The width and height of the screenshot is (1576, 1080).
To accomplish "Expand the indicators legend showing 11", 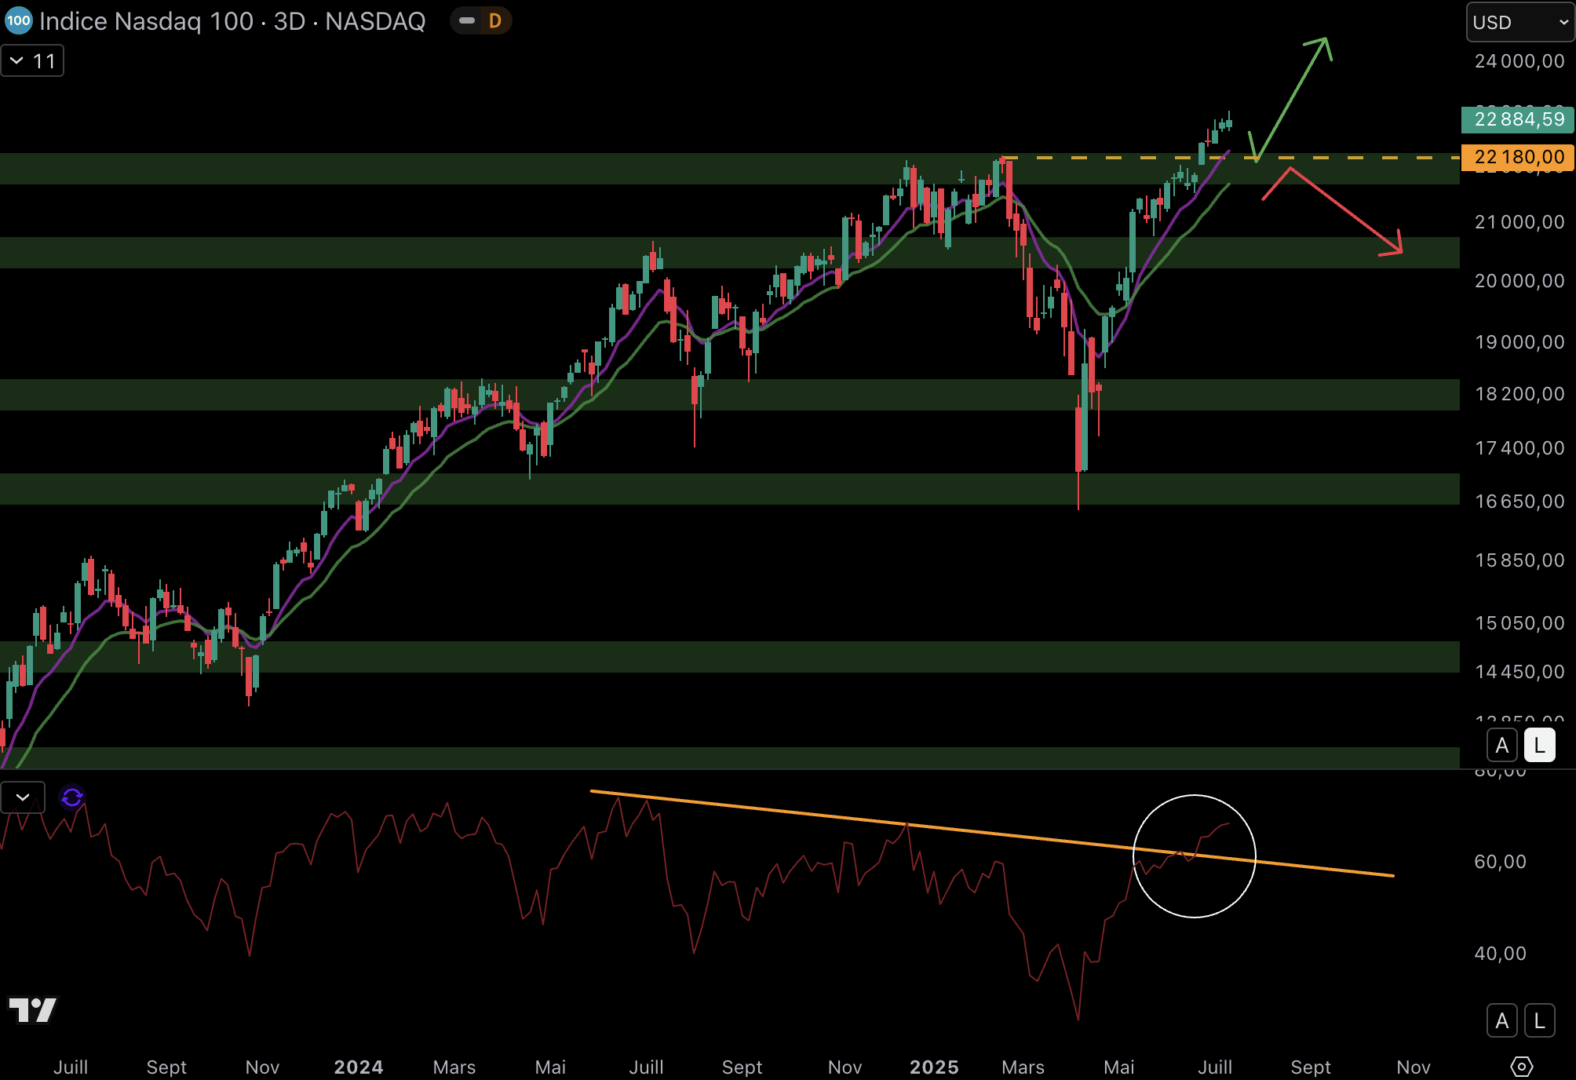I will click(x=33, y=61).
